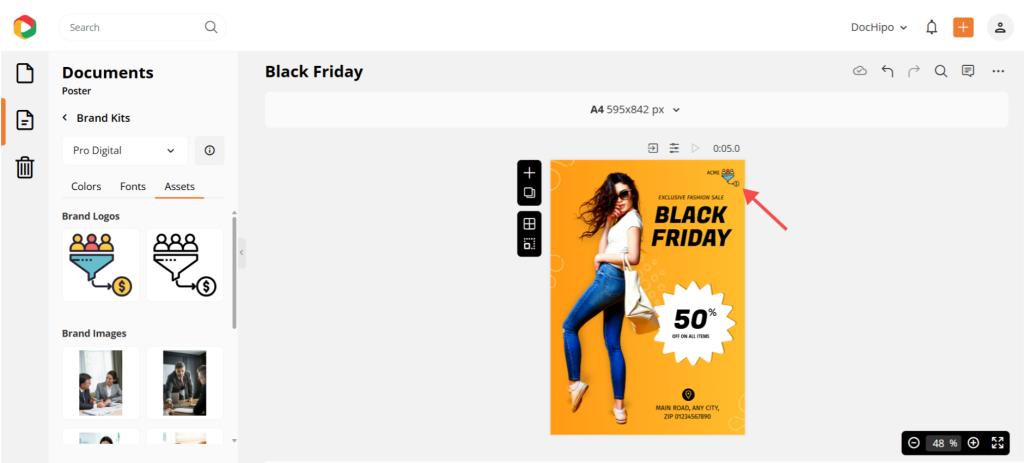1024x463 pixels.
Task: Undo the last action
Action: coord(887,71)
